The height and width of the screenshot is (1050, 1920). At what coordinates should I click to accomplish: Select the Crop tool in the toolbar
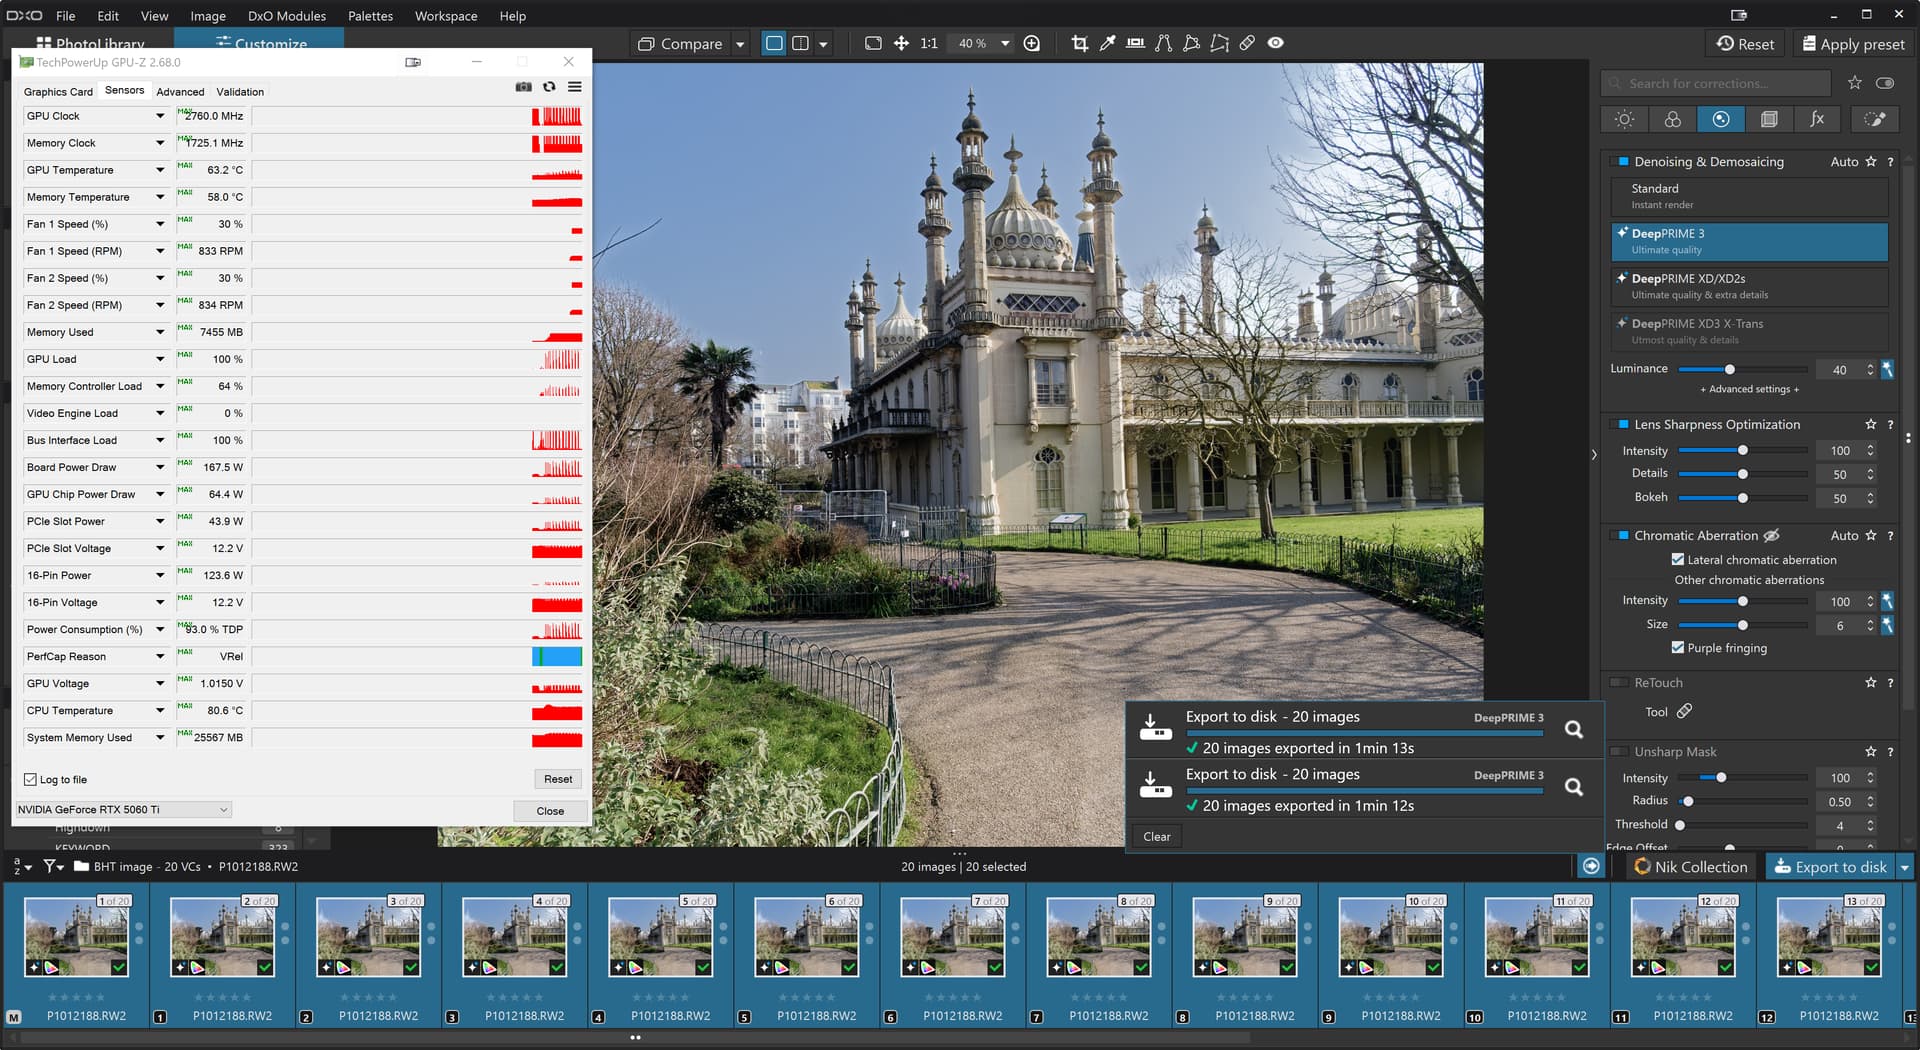tap(1079, 43)
